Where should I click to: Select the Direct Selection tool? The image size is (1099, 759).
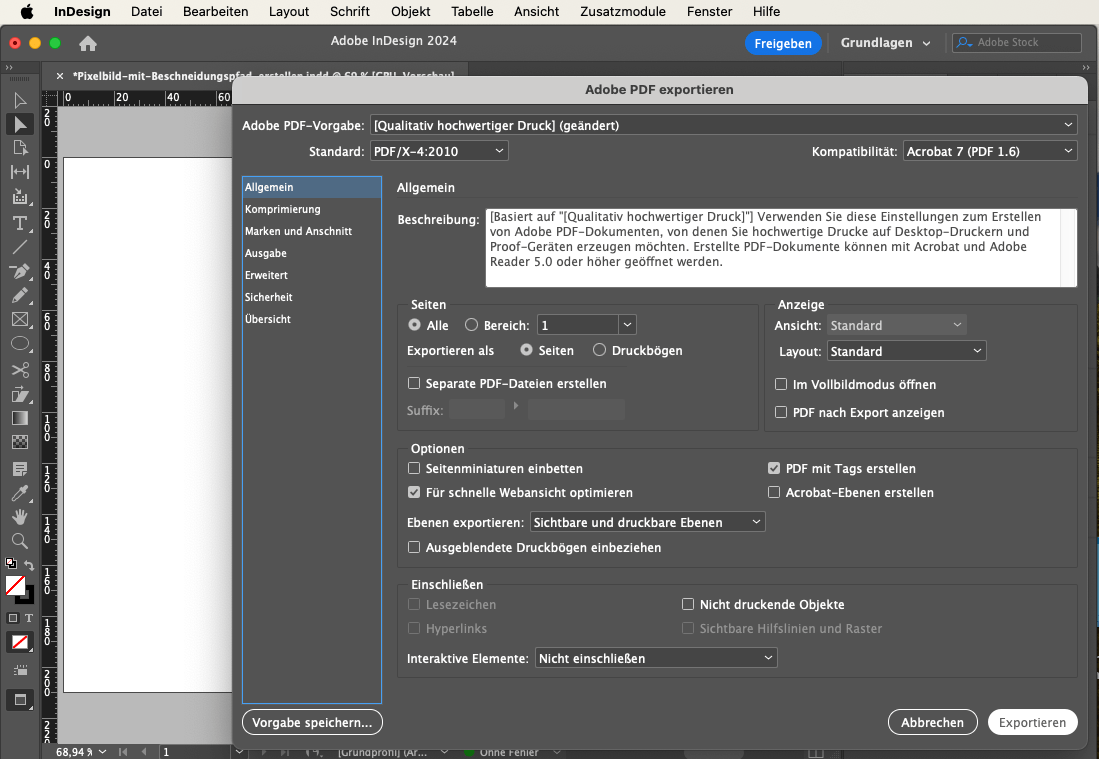[20, 124]
